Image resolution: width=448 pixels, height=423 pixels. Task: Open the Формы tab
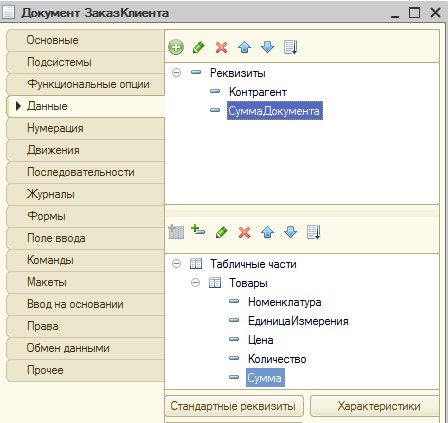pos(85,216)
